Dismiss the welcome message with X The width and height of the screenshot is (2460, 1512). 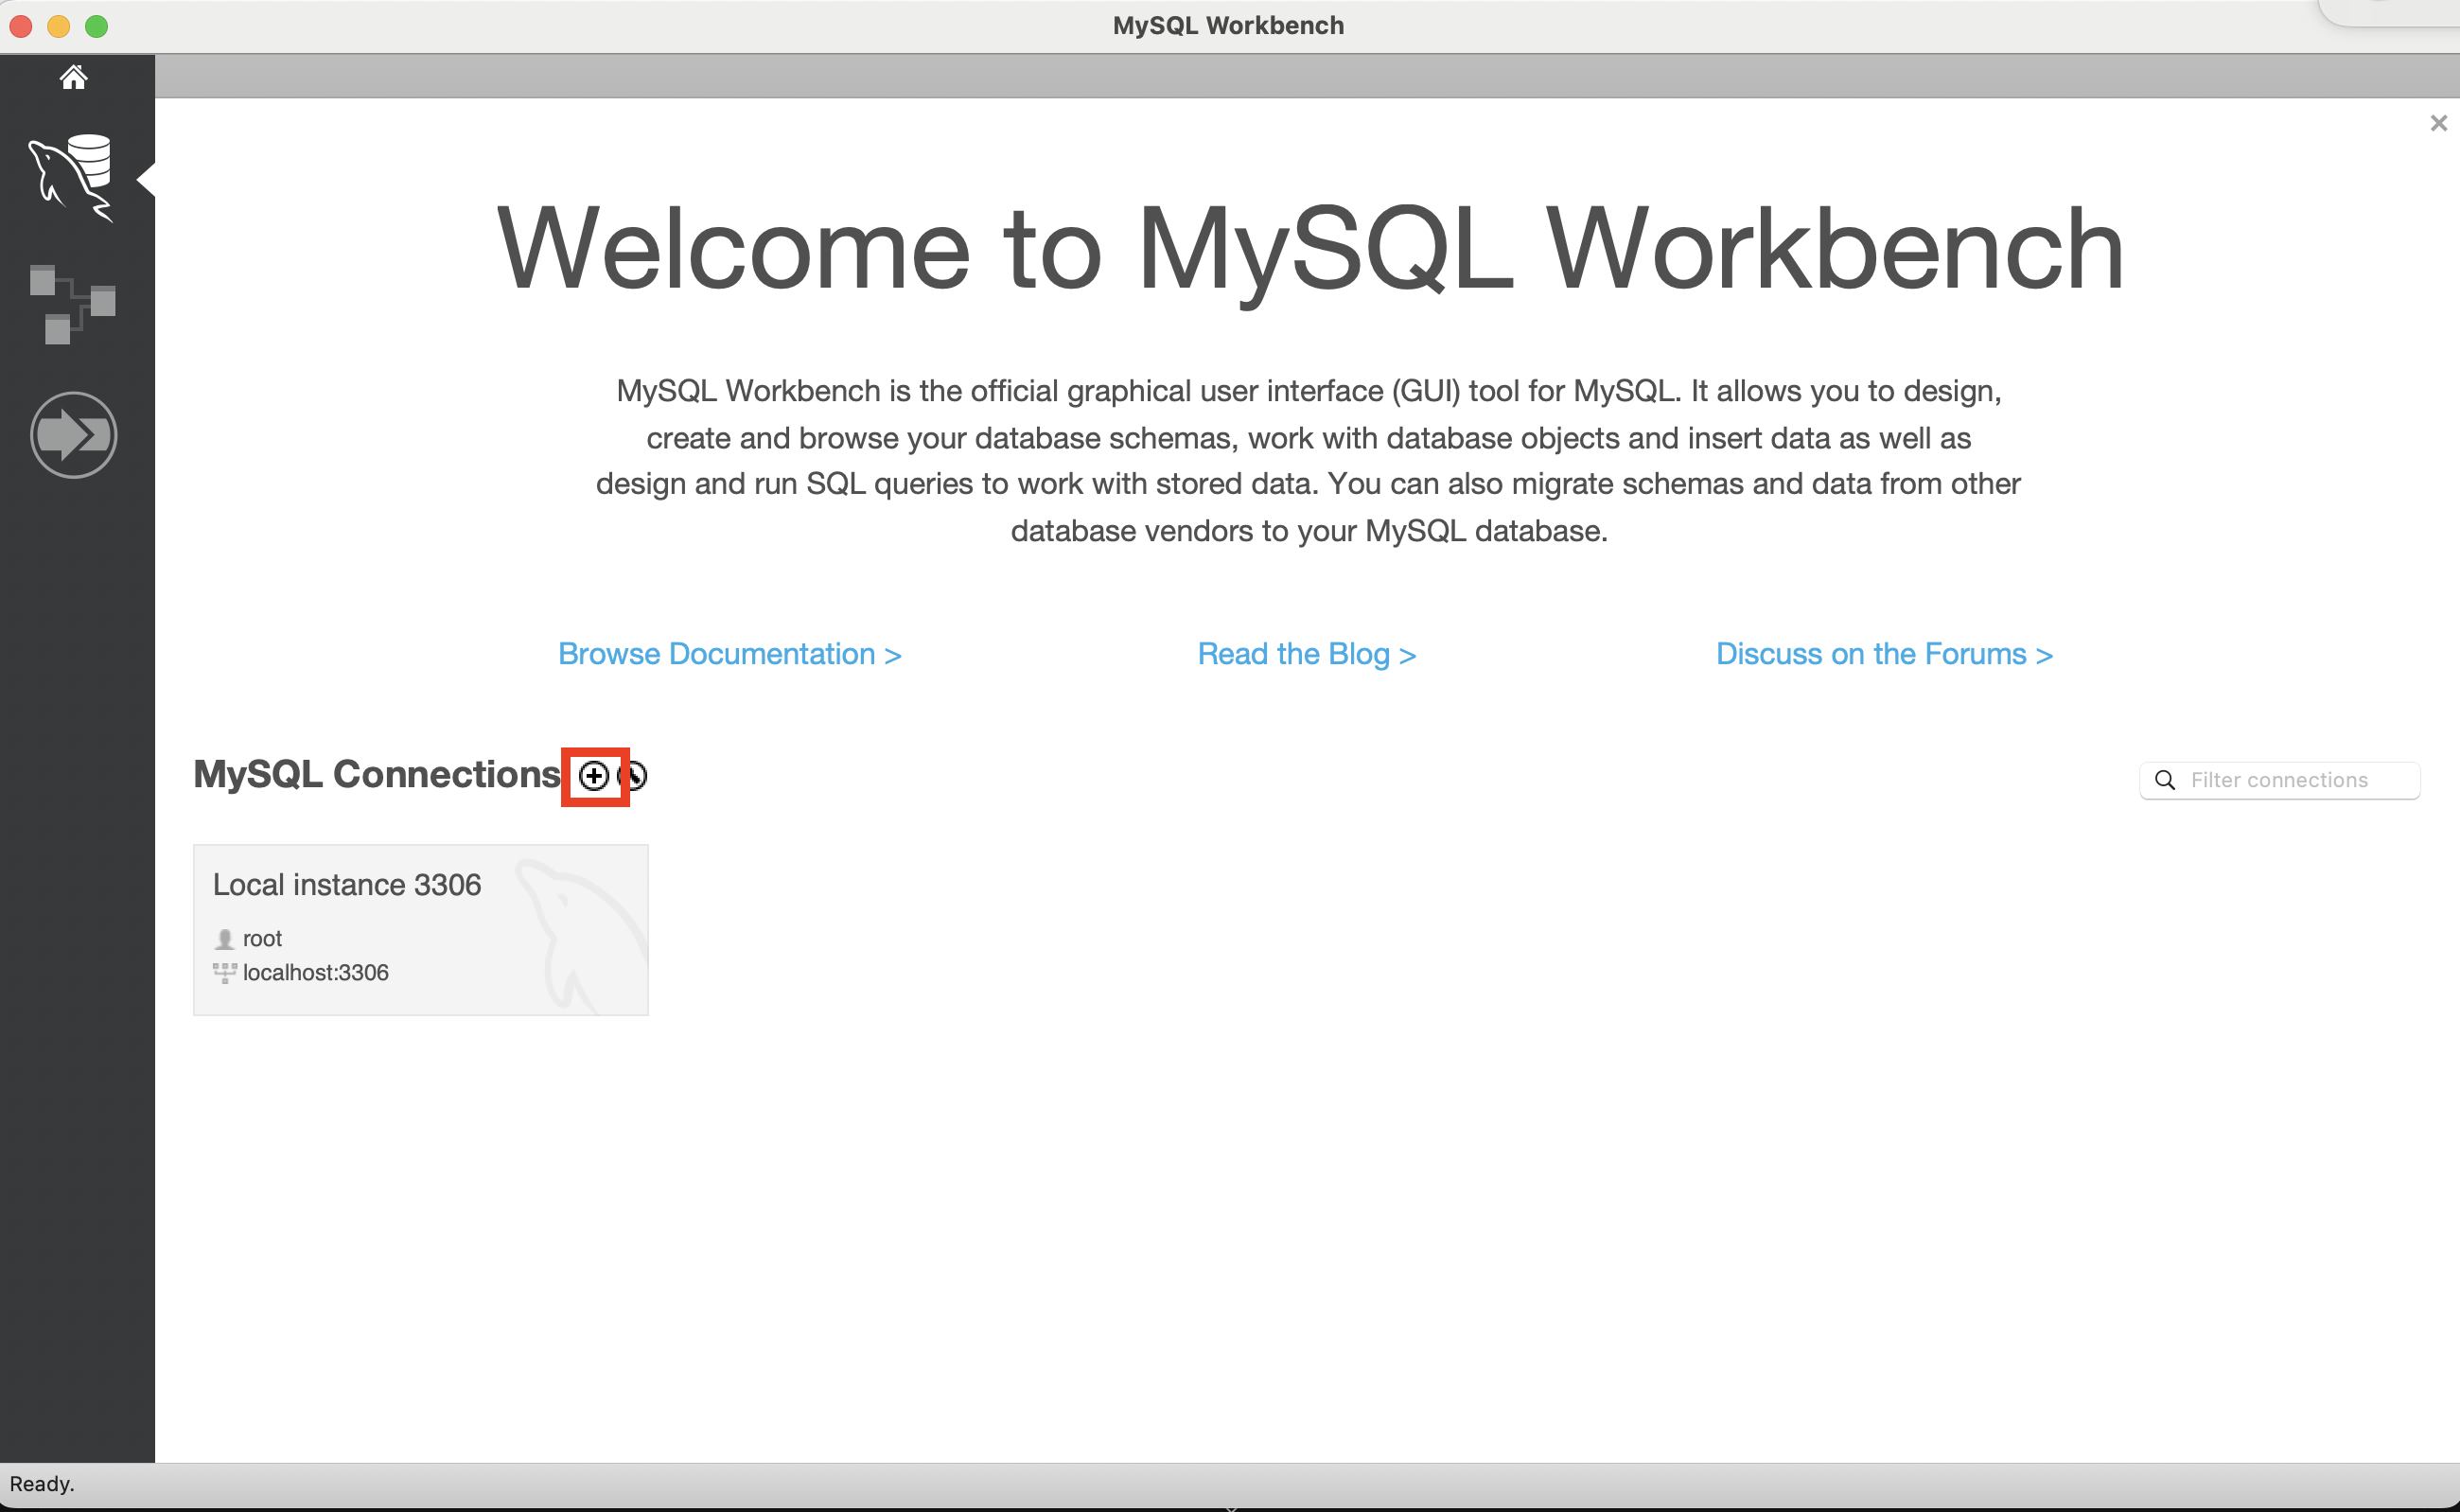pos(2438,123)
